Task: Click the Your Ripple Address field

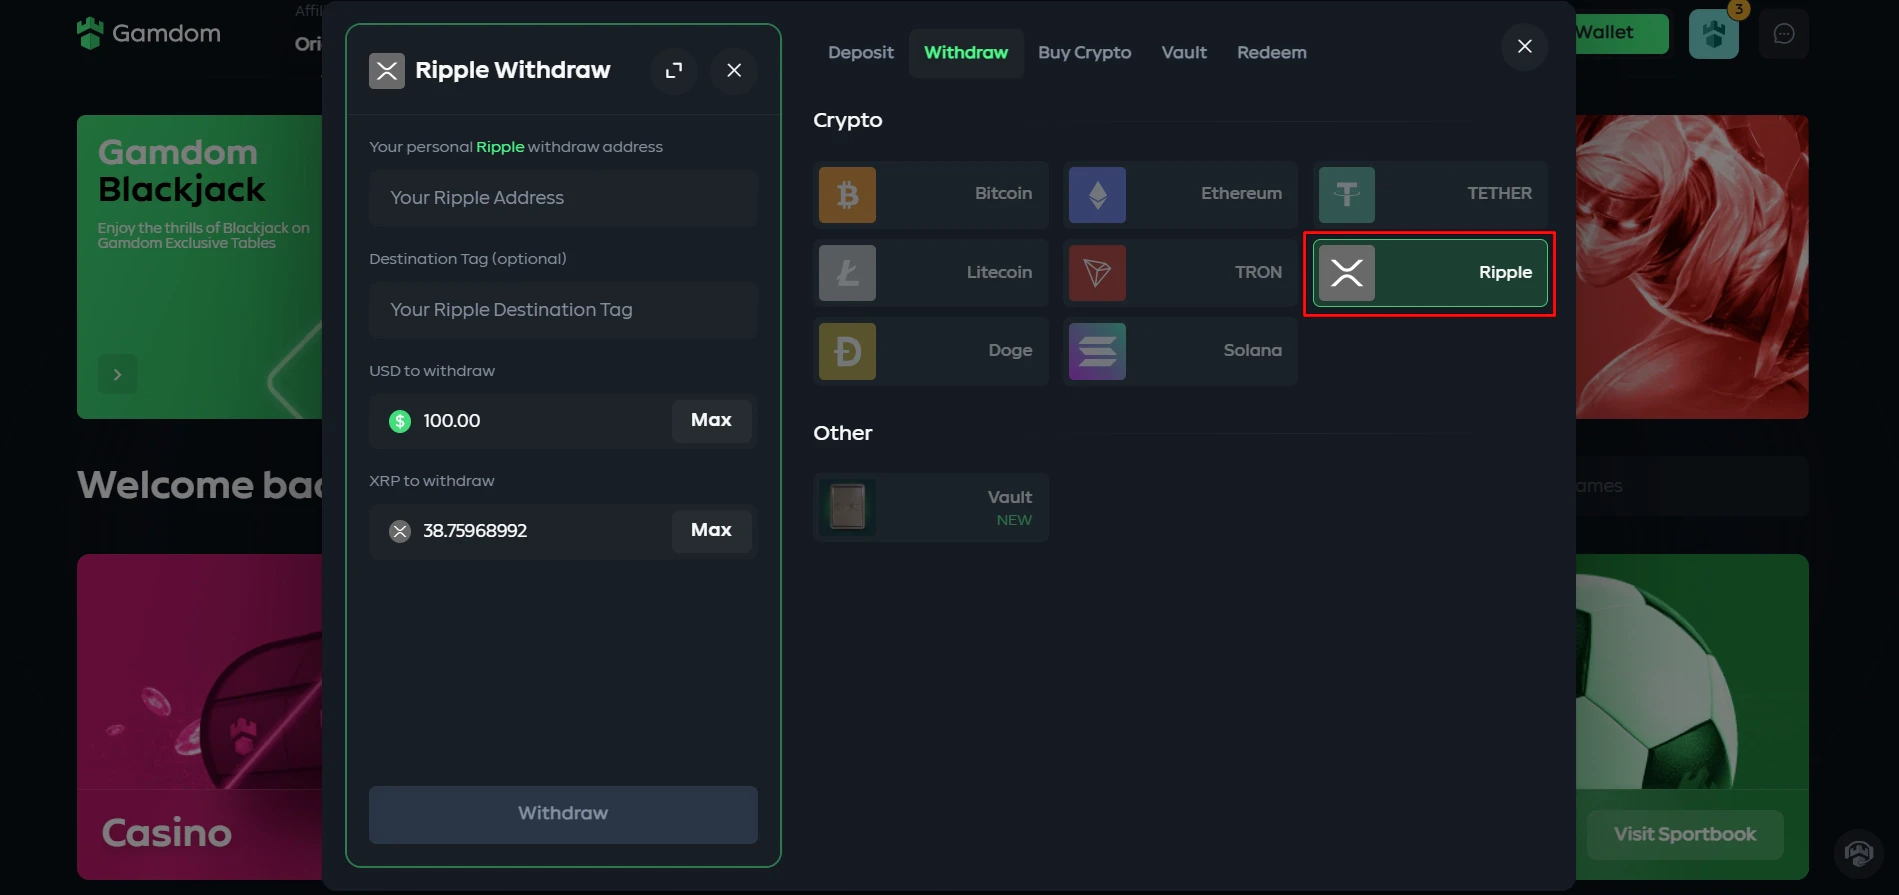Action: (563, 198)
